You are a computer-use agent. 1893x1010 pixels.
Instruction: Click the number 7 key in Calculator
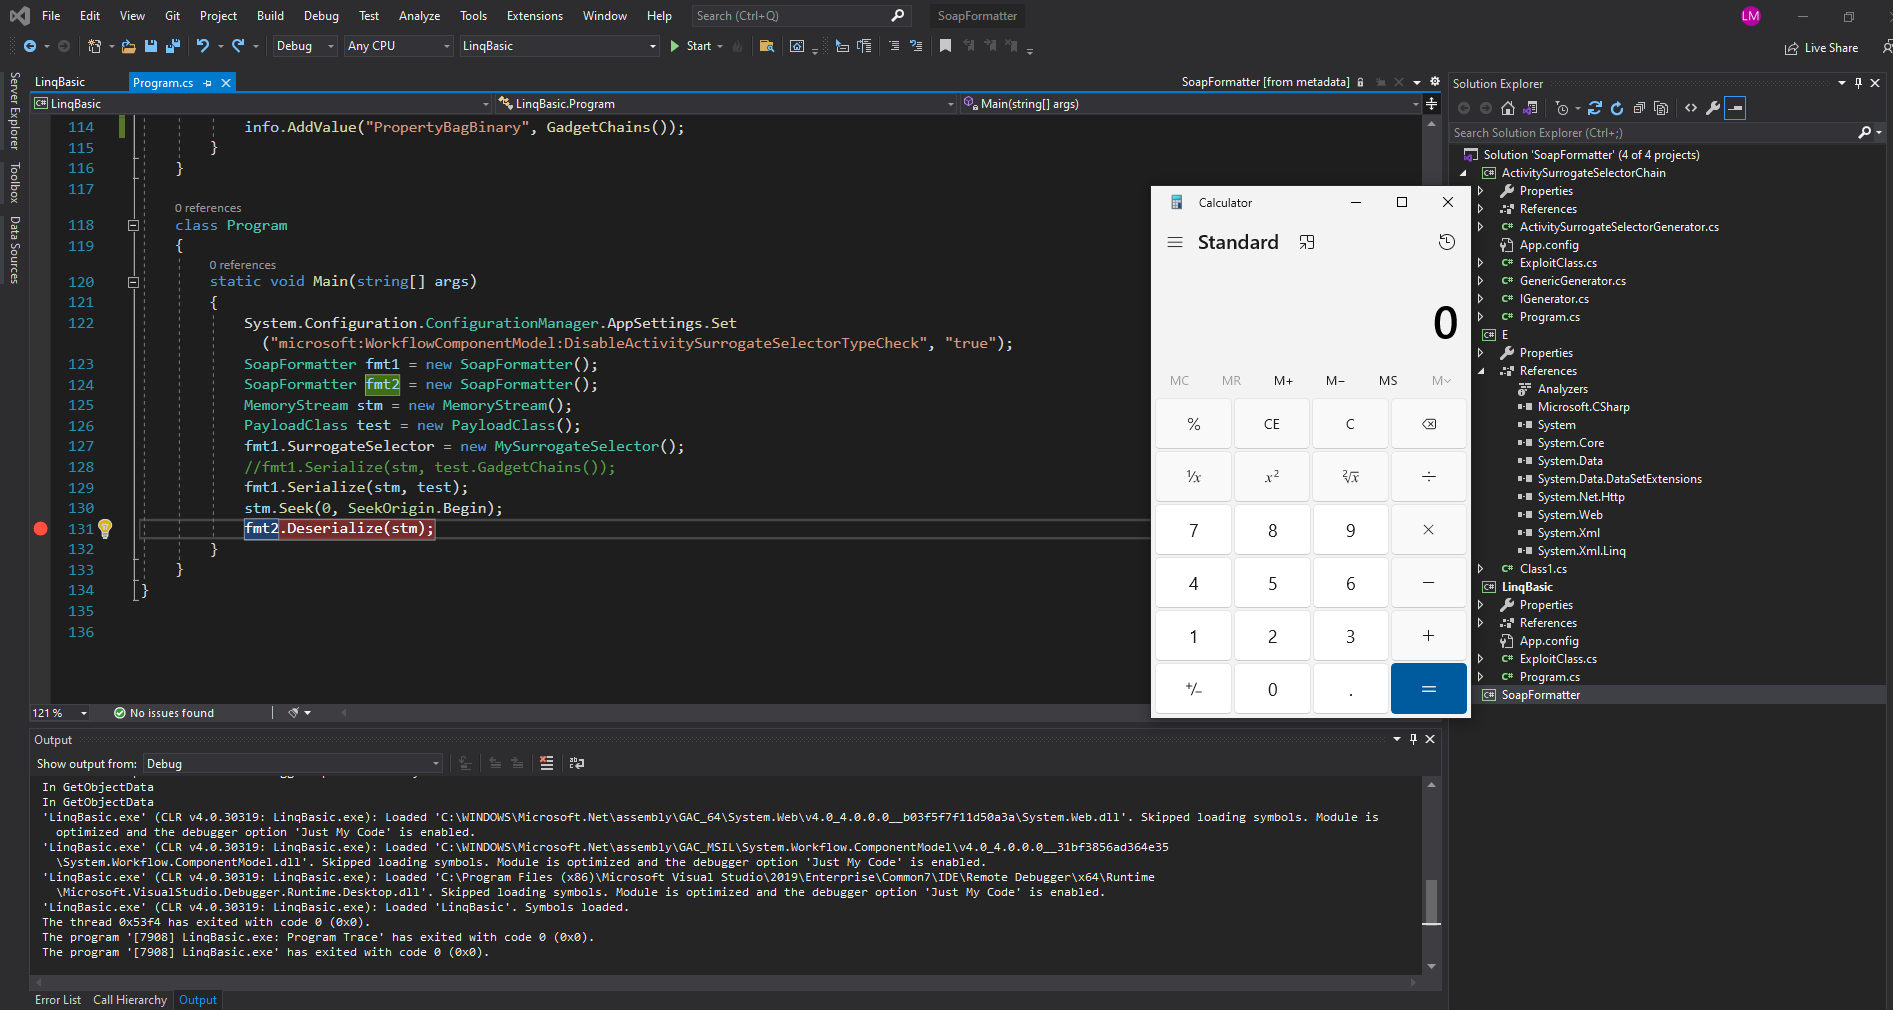(x=1193, y=530)
